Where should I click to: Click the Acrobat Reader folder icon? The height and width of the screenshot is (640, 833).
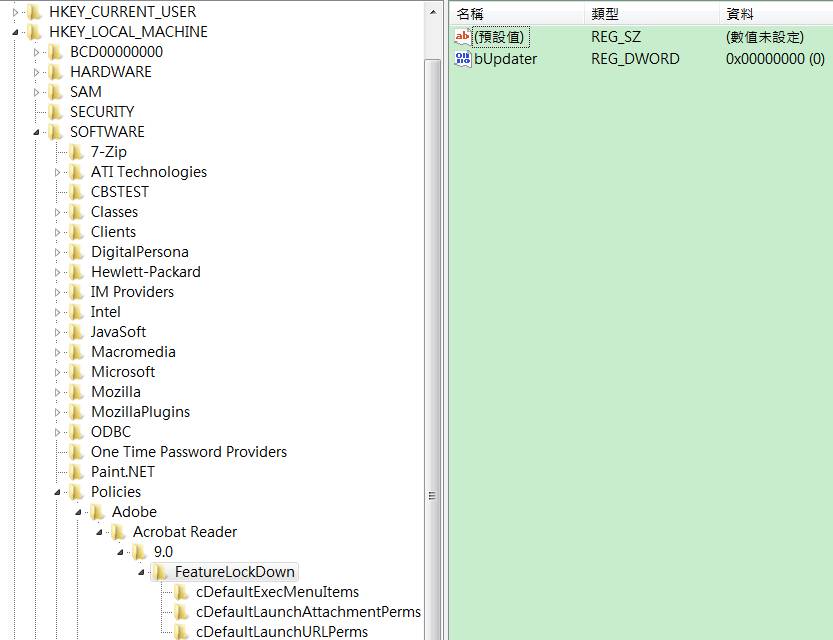tap(118, 532)
